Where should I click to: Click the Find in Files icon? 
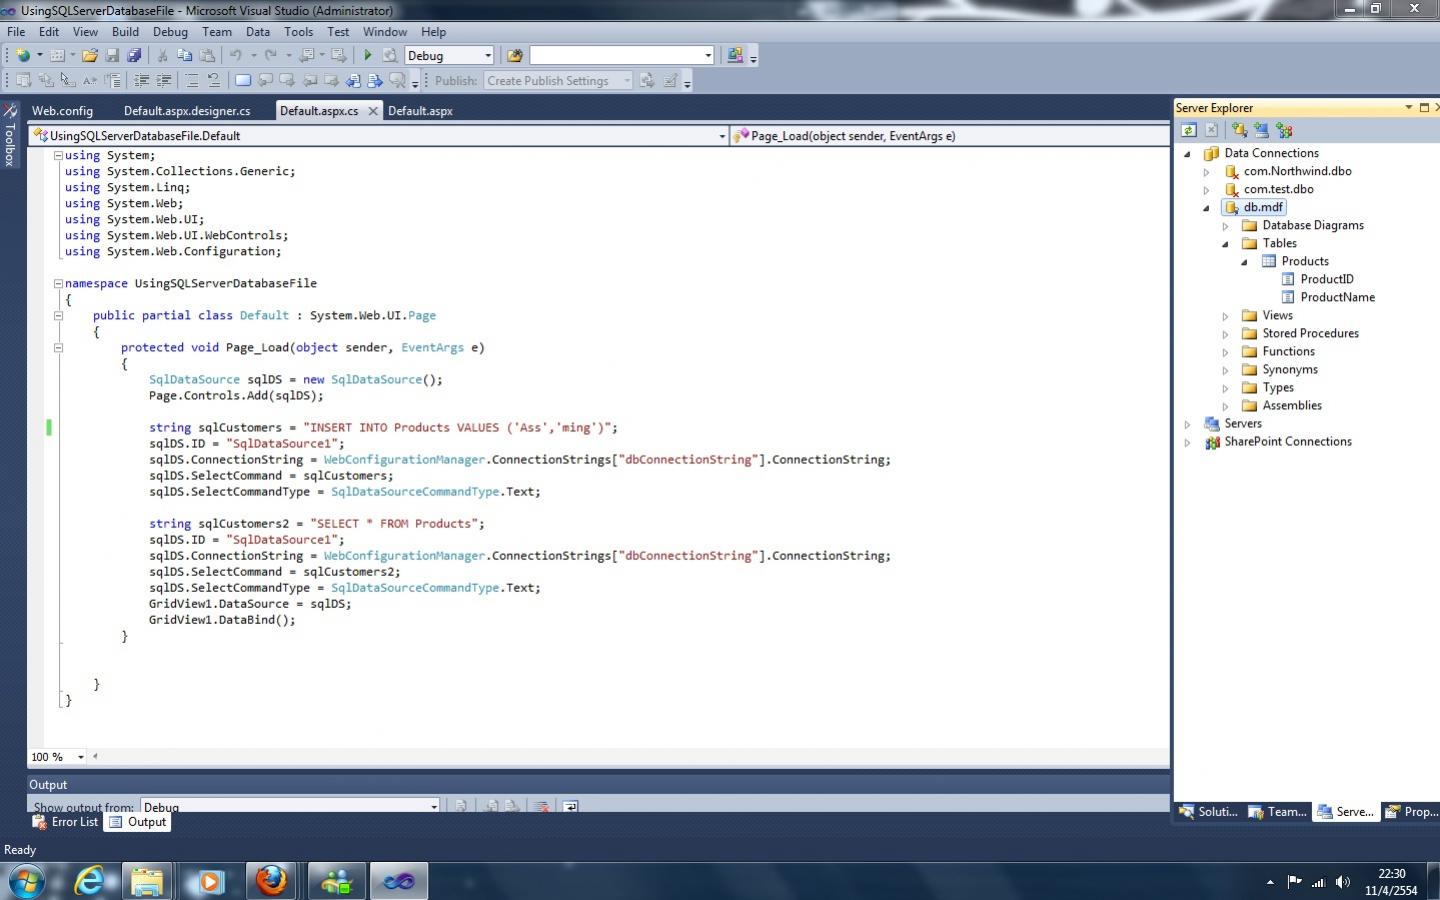coord(515,56)
